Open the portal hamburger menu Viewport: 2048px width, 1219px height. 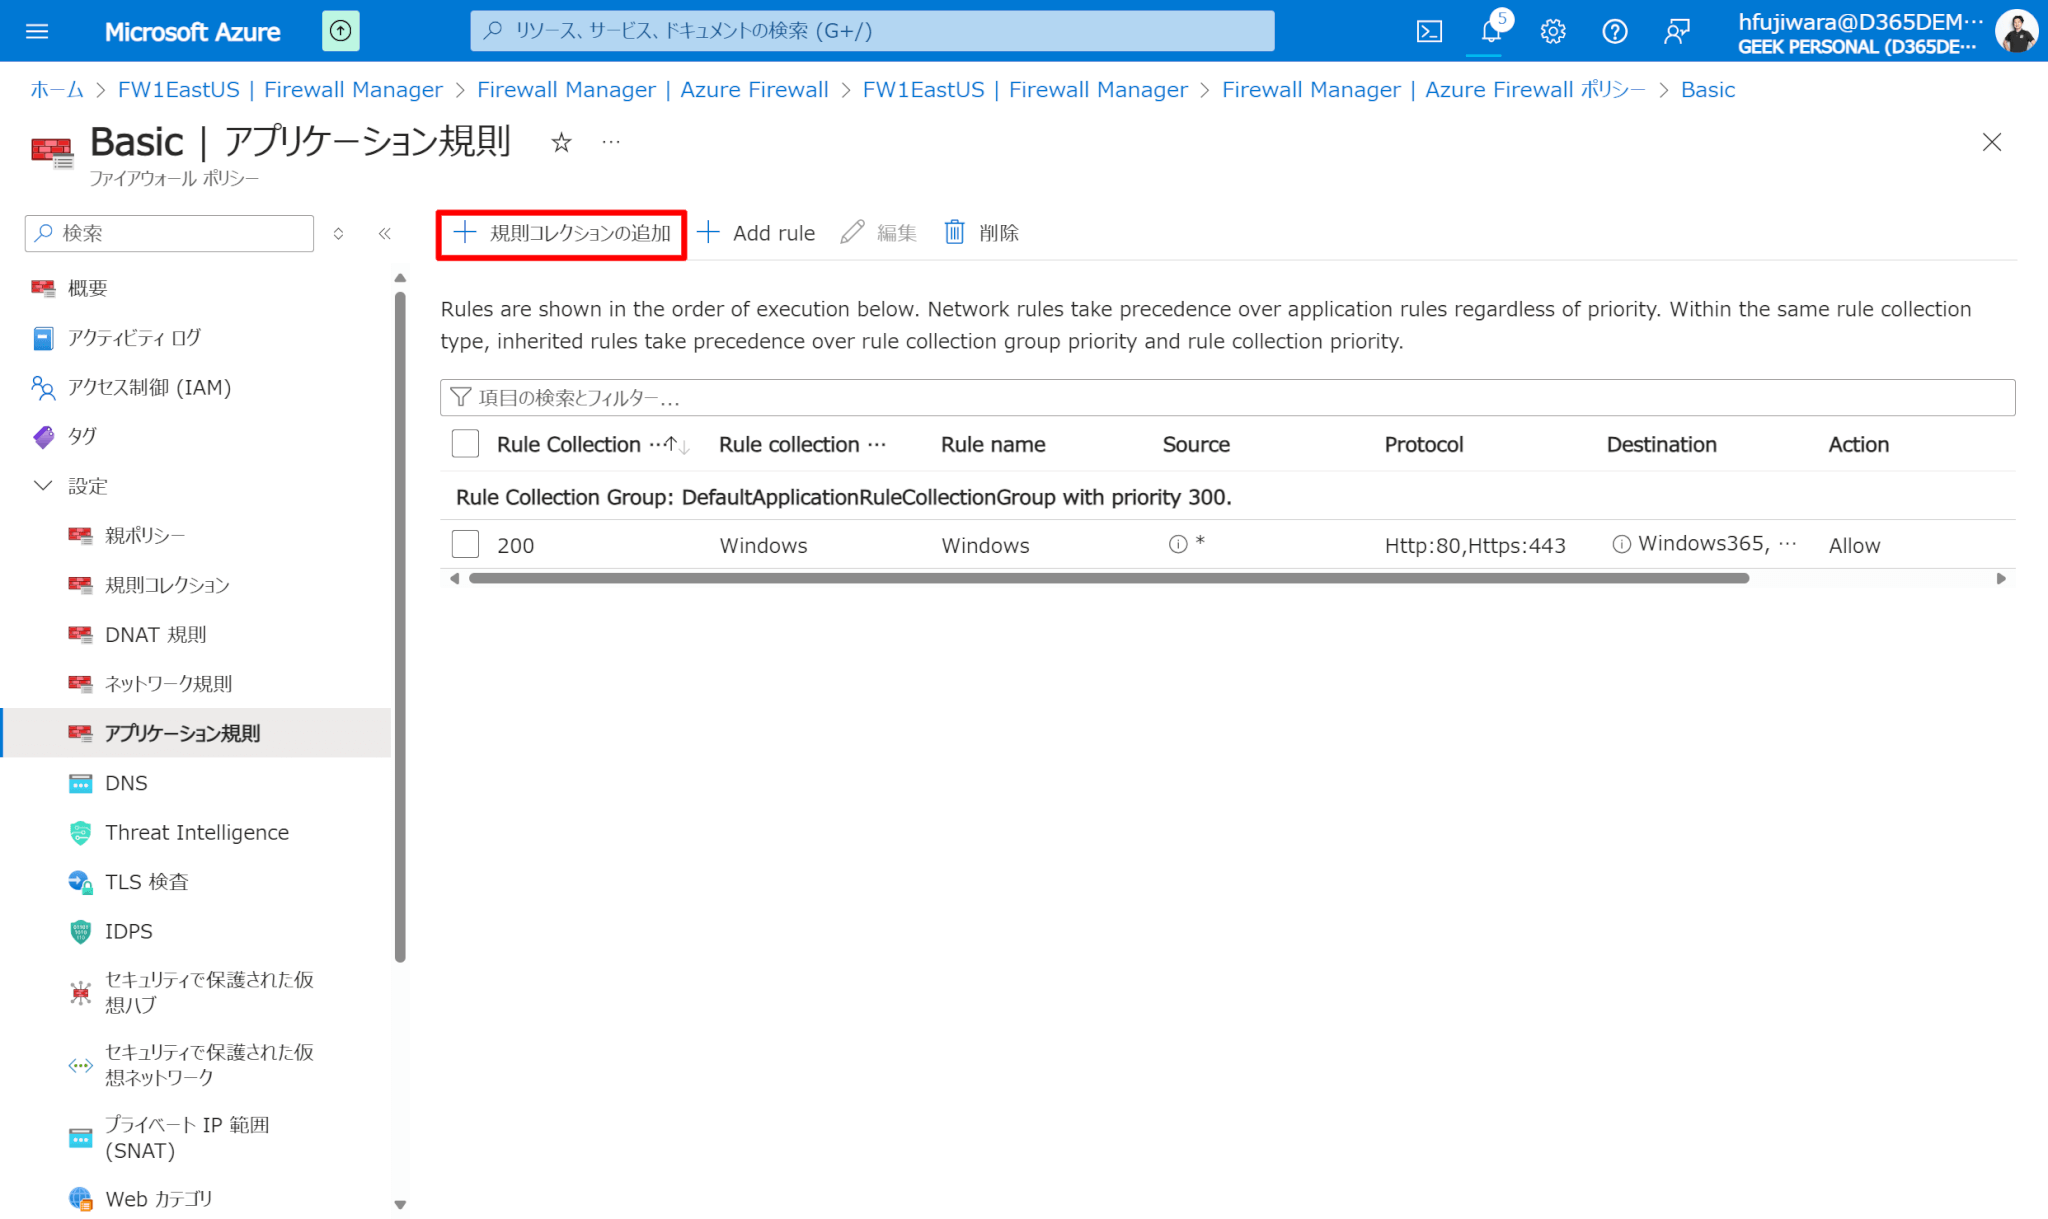click(37, 30)
